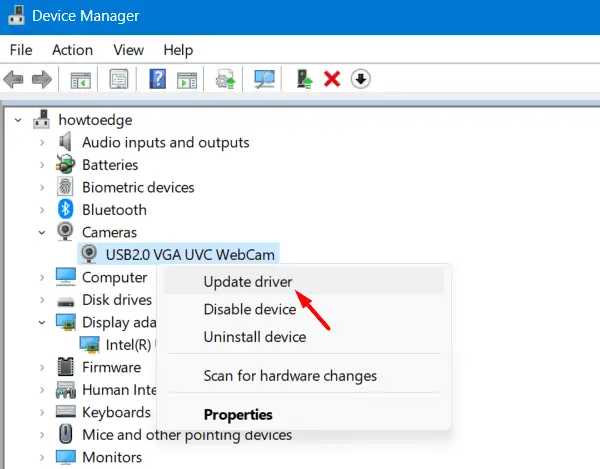Click the Device Manager title bar icon

tap(16, 15)
